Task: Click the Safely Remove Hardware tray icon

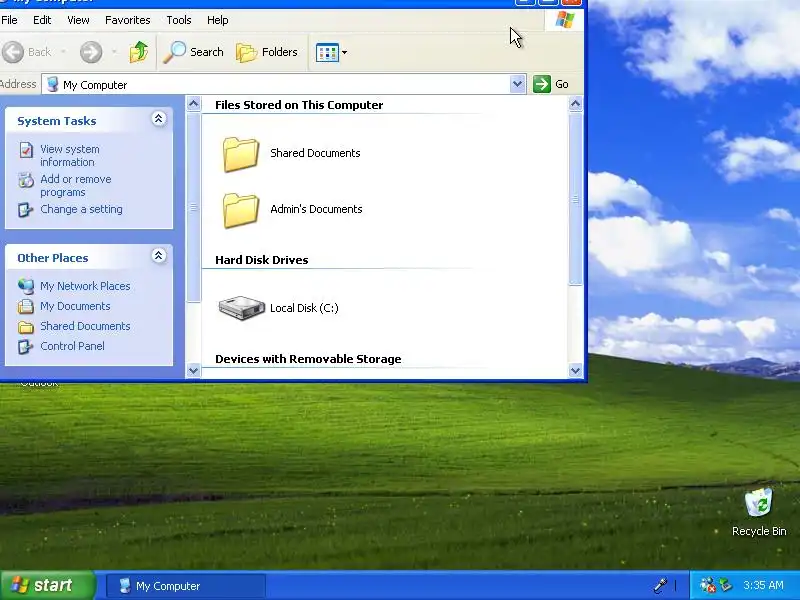Action: [x=725, y=585]
